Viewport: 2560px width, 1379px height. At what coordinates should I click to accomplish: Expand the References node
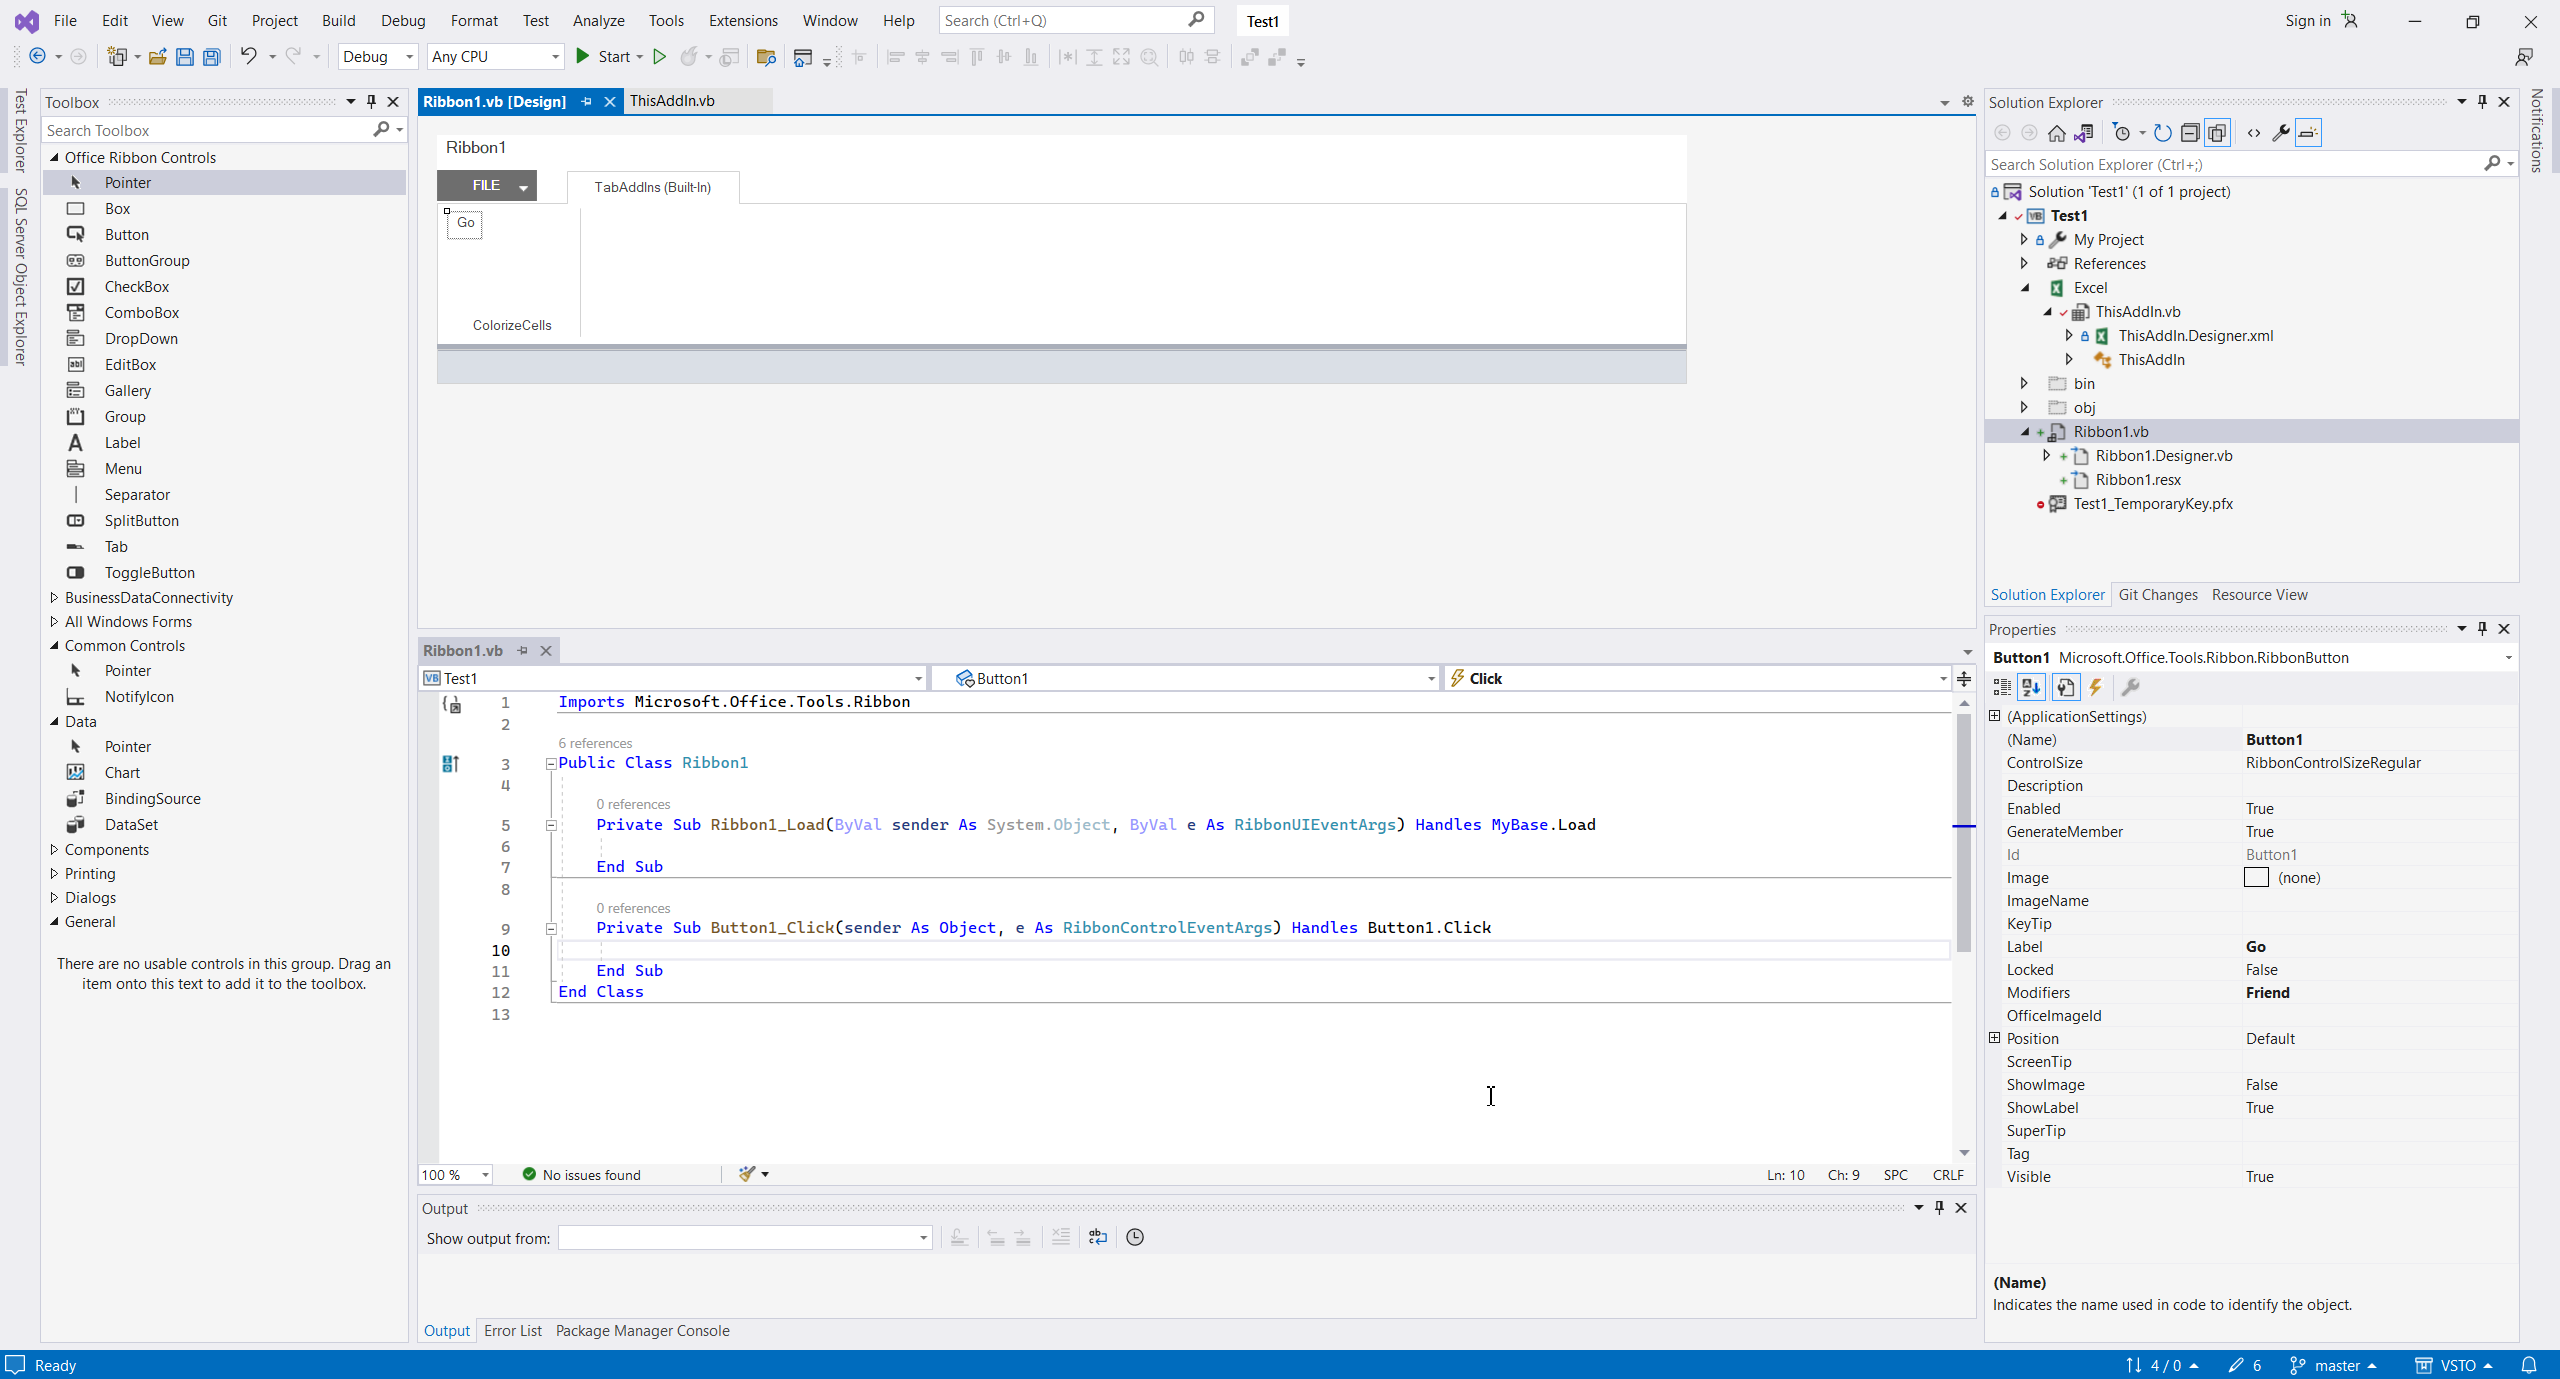2025,263
